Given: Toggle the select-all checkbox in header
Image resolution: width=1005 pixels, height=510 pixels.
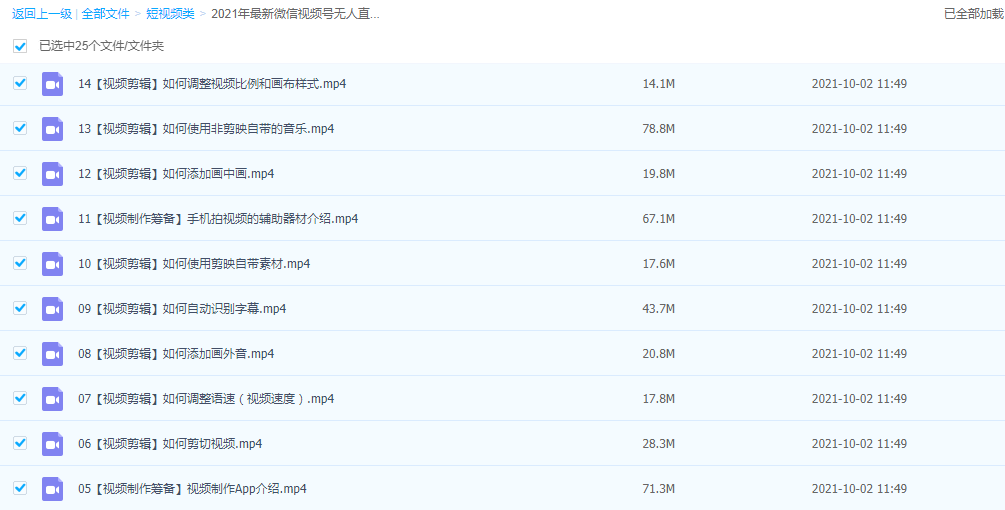Looking at the screenshot, I should (20, 46).
